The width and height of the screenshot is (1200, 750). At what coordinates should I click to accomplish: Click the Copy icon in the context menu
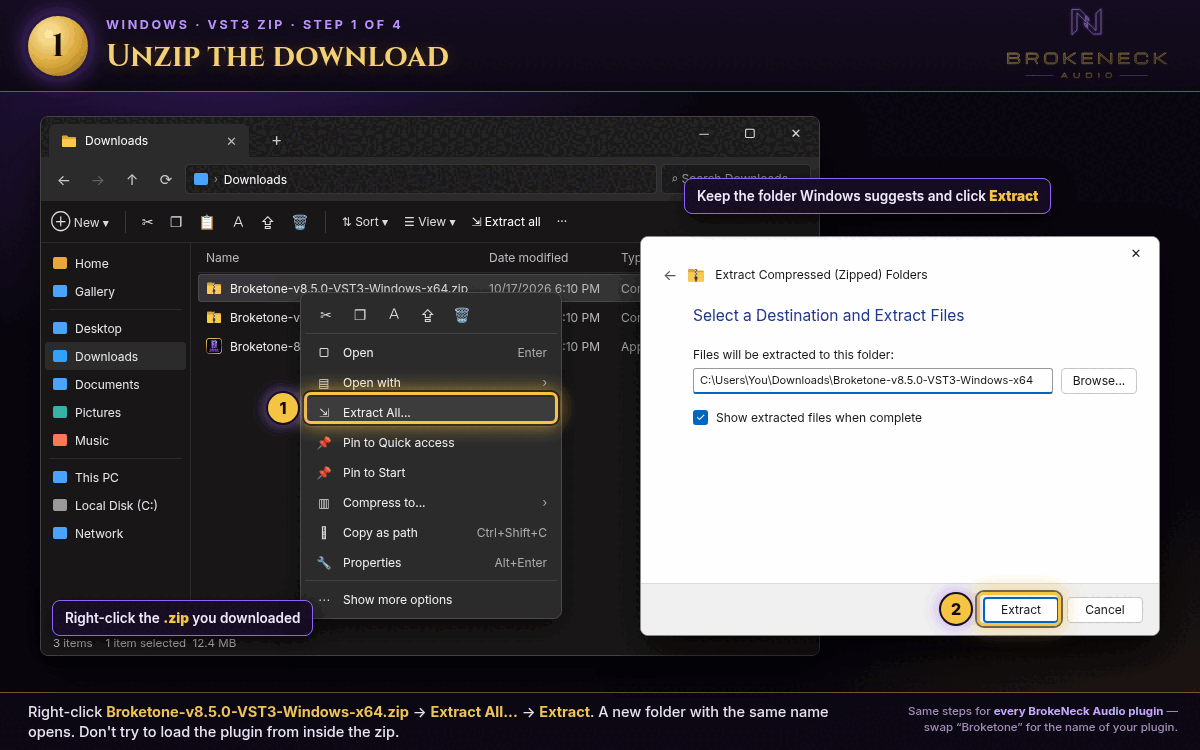pyautogui.click(x=360, y=315)
